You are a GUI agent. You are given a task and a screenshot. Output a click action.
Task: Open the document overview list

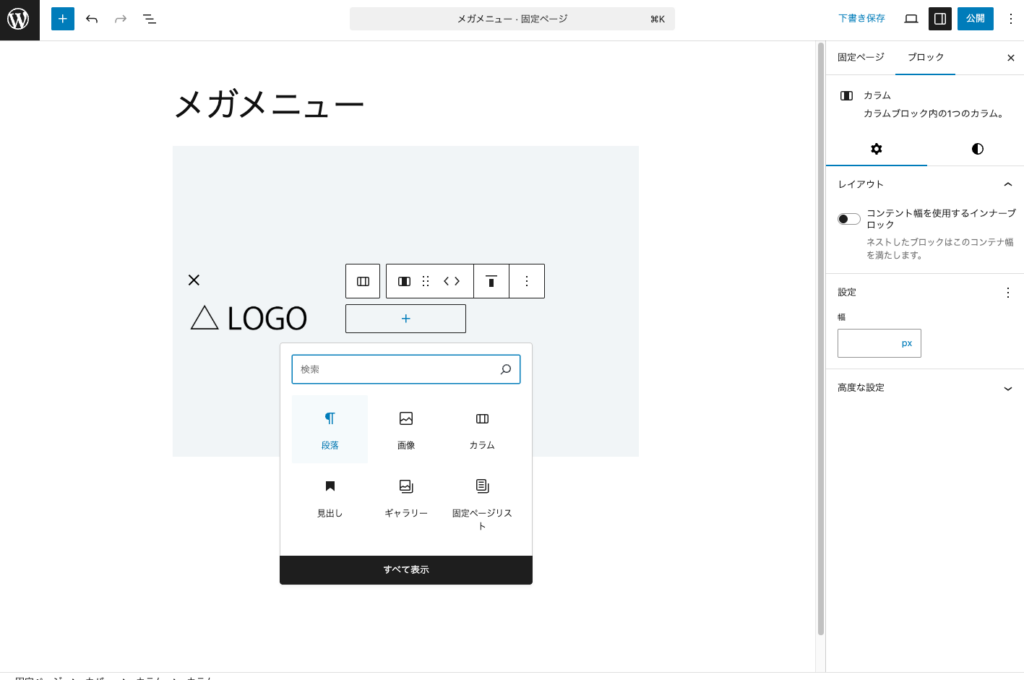[x=149, y=18]
